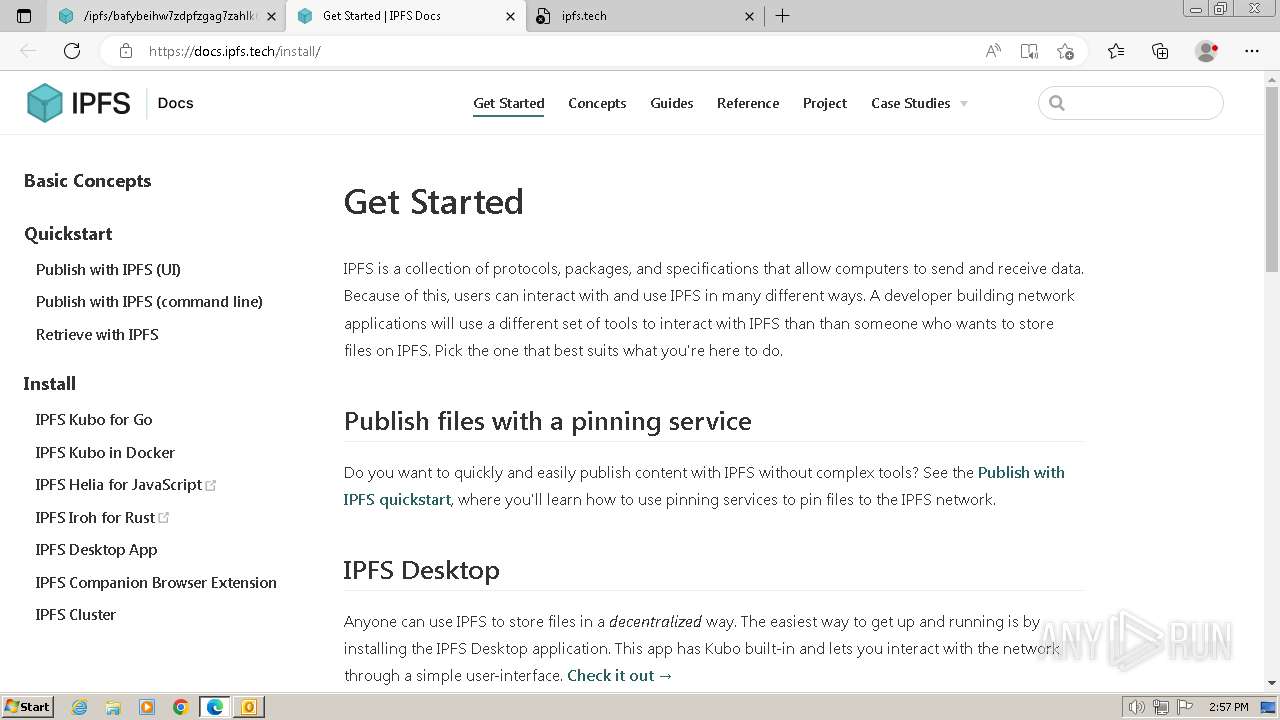Click the site lock info icon
1280x720 pixels.
click(x=125, y=51)
